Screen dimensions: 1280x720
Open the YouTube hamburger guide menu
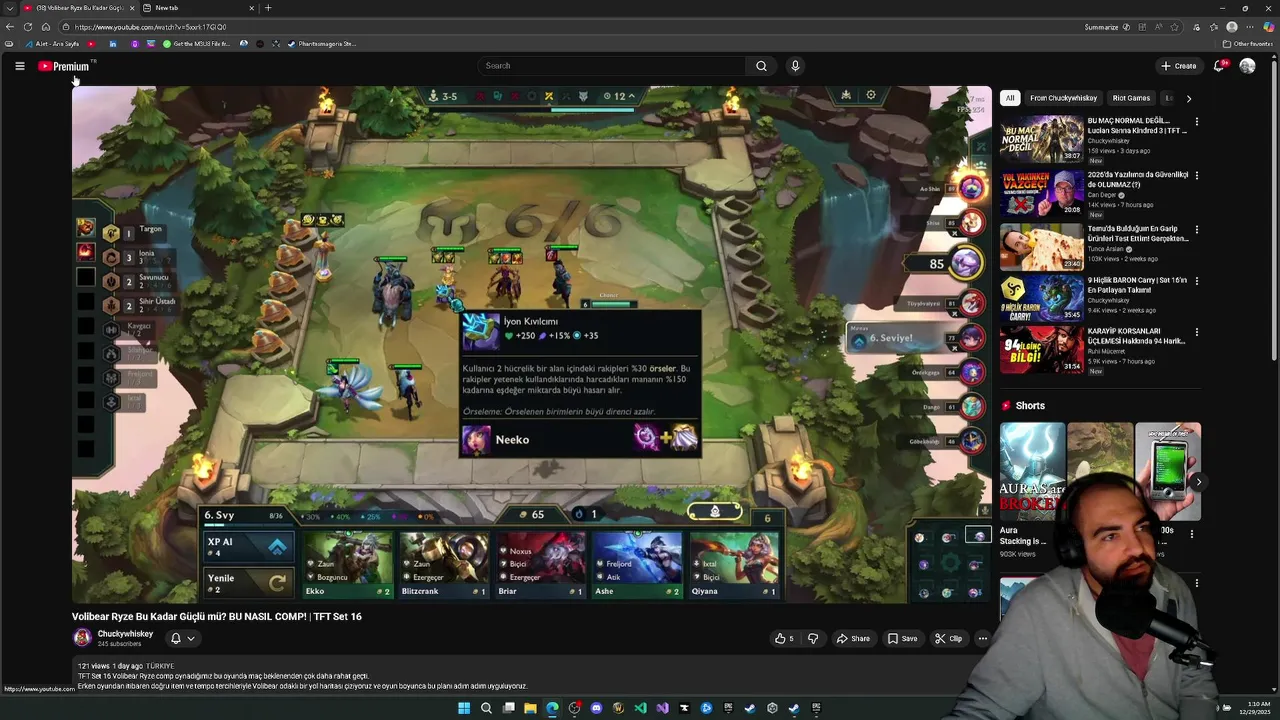(x=19, y=66)
